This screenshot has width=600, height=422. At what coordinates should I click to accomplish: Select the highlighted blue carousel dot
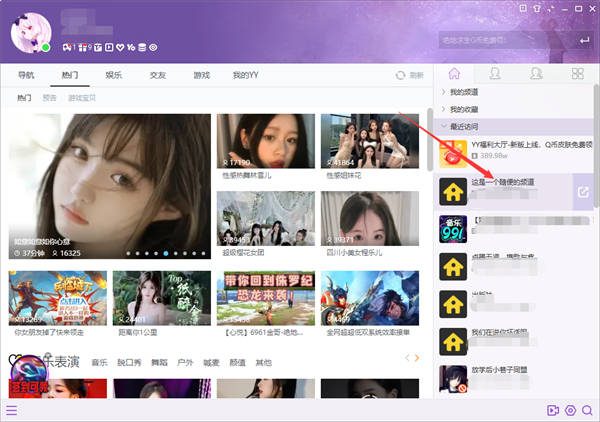click(166, 253)
